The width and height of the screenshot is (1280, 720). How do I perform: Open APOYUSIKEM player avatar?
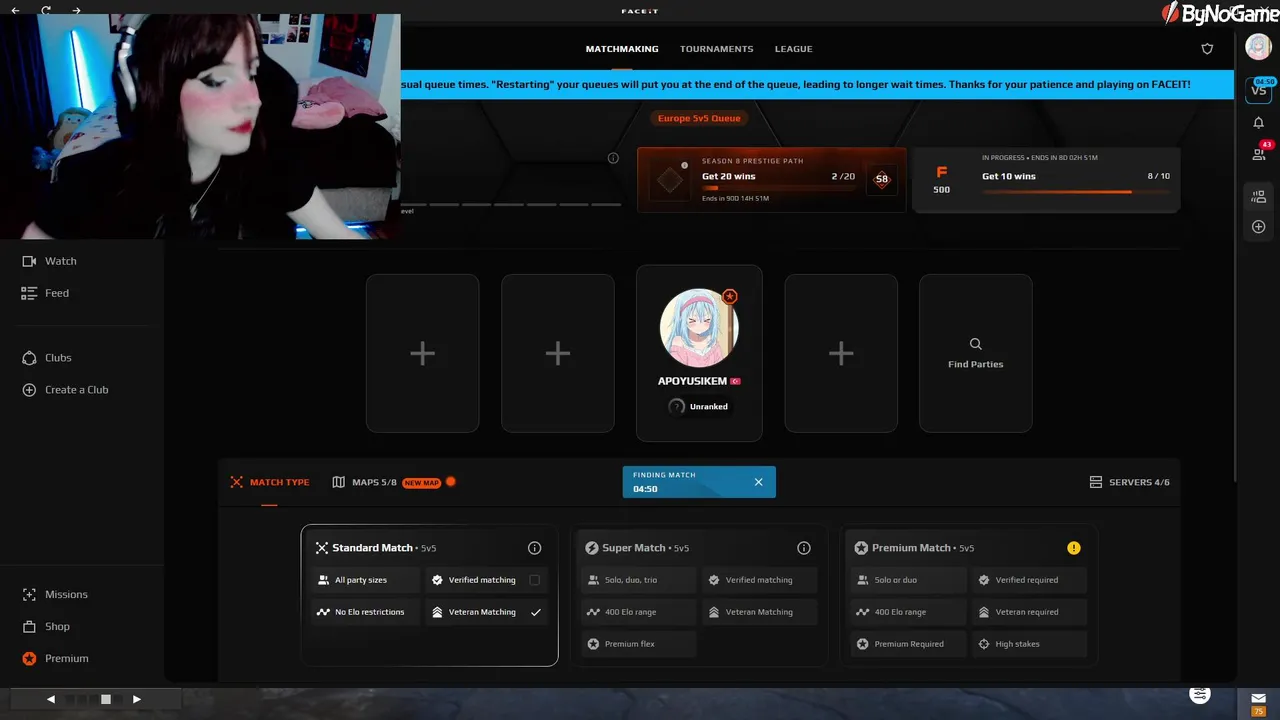[x=699, y=328]
